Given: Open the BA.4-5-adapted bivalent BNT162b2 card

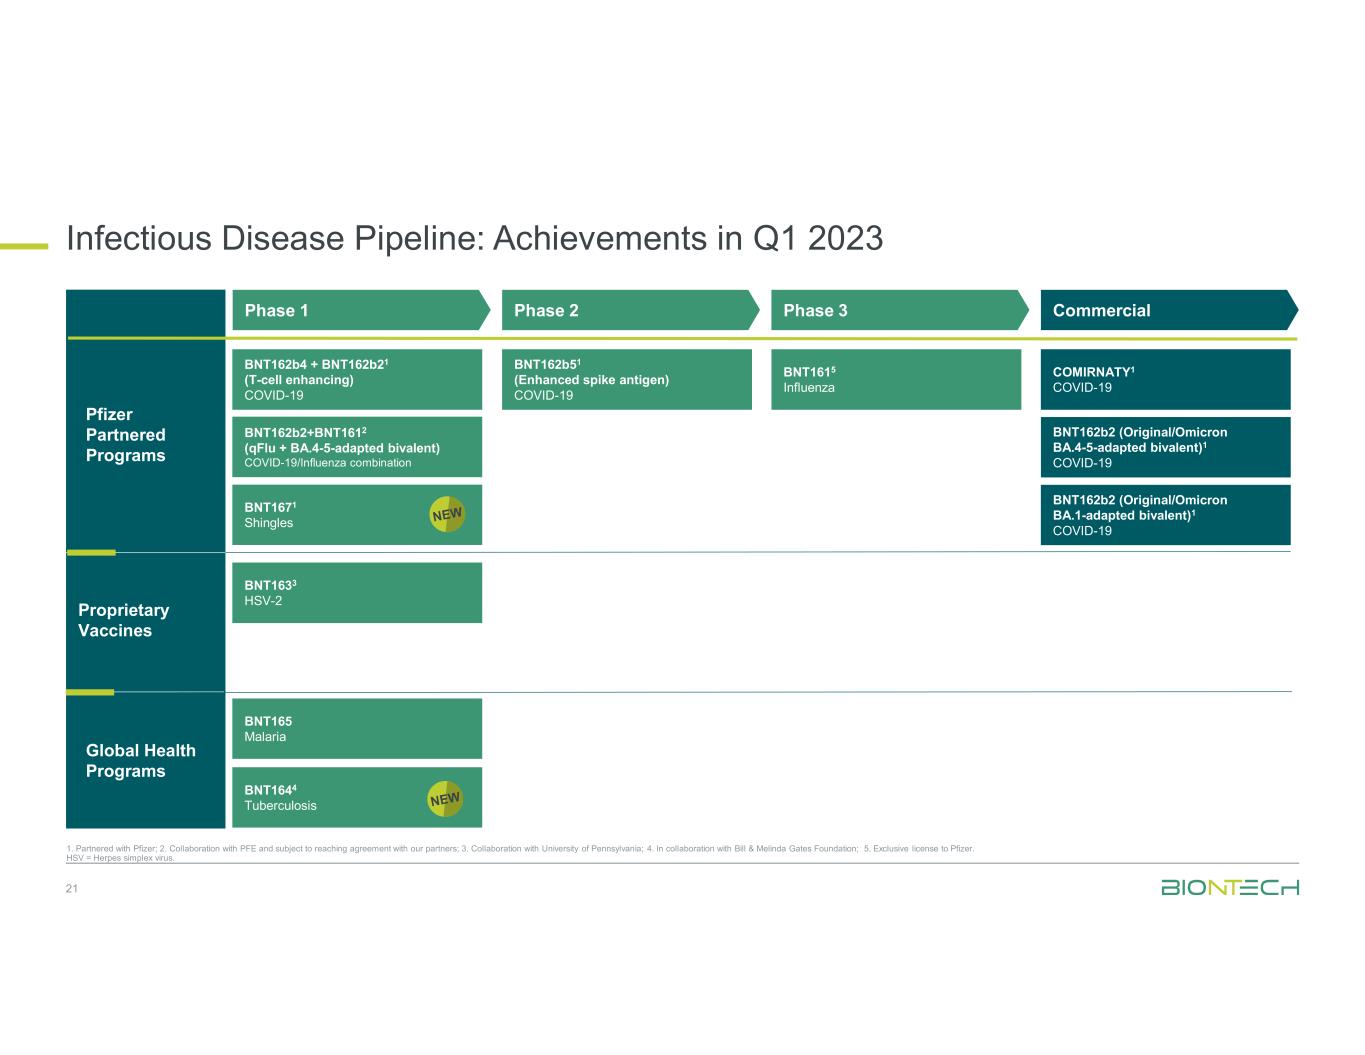Looking at the screenshot, I should tap(1166, 447).
